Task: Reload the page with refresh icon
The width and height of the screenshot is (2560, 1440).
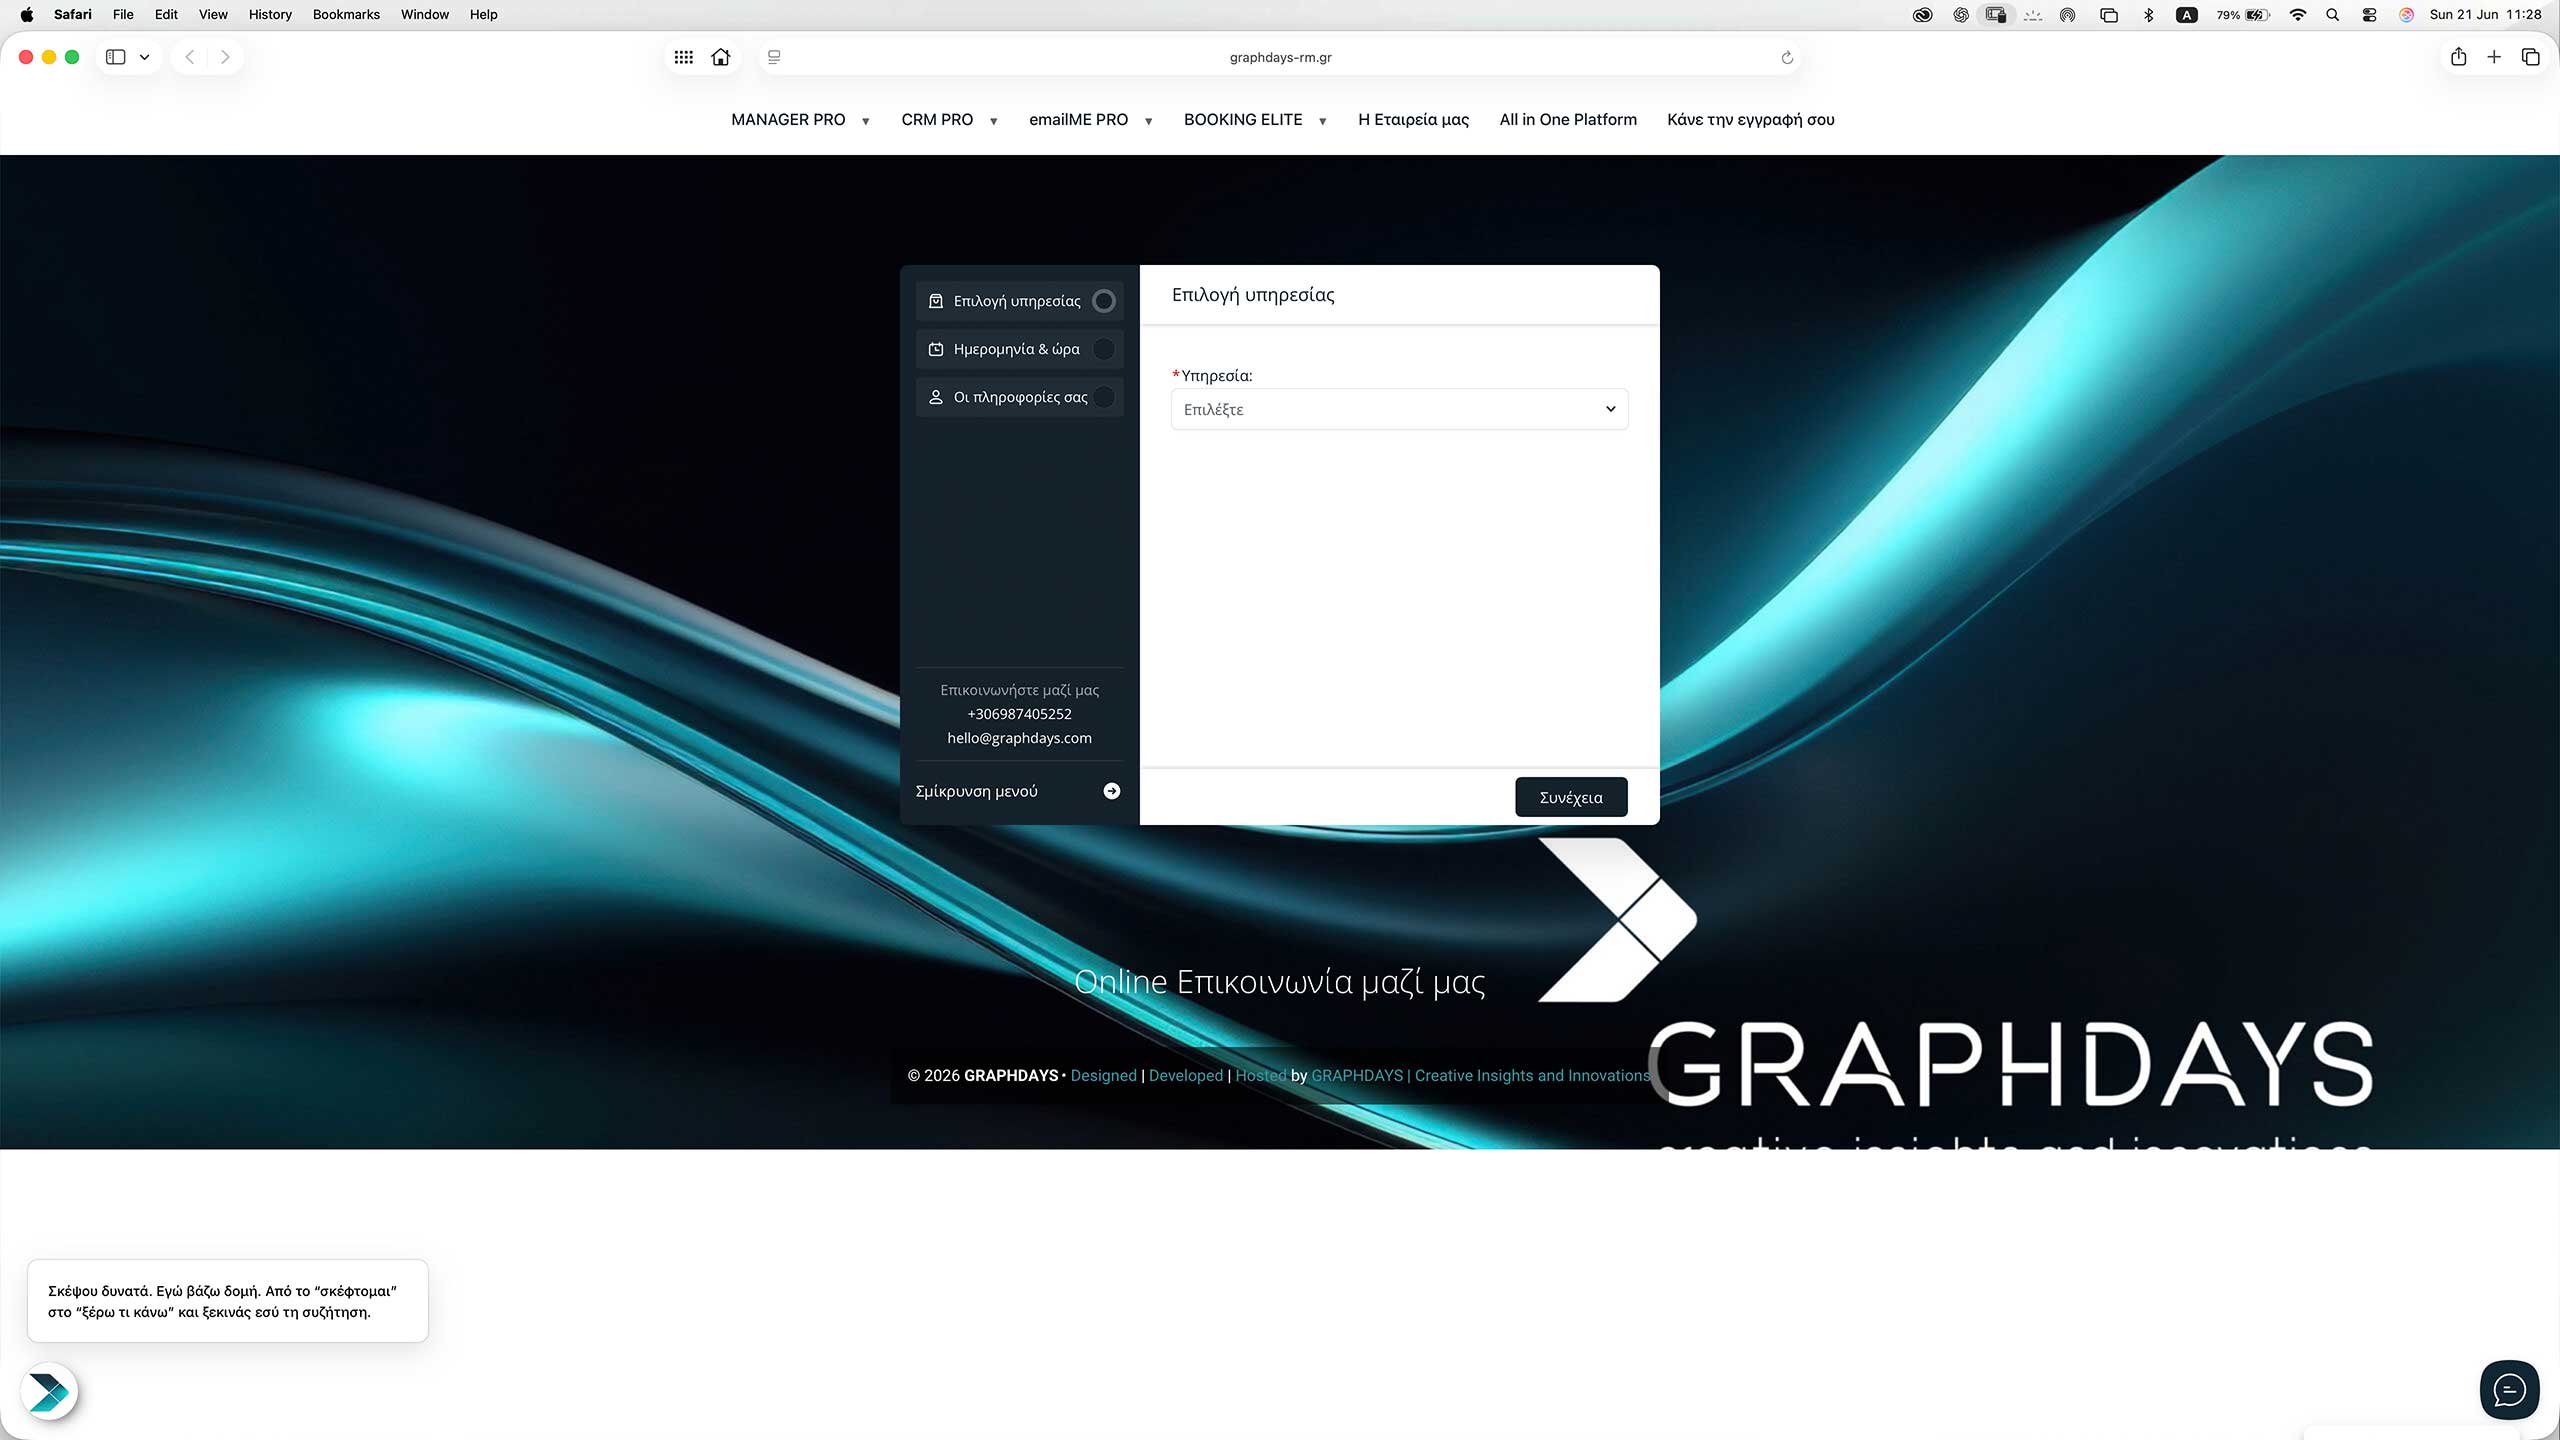Action: (x=1787, y=57)
